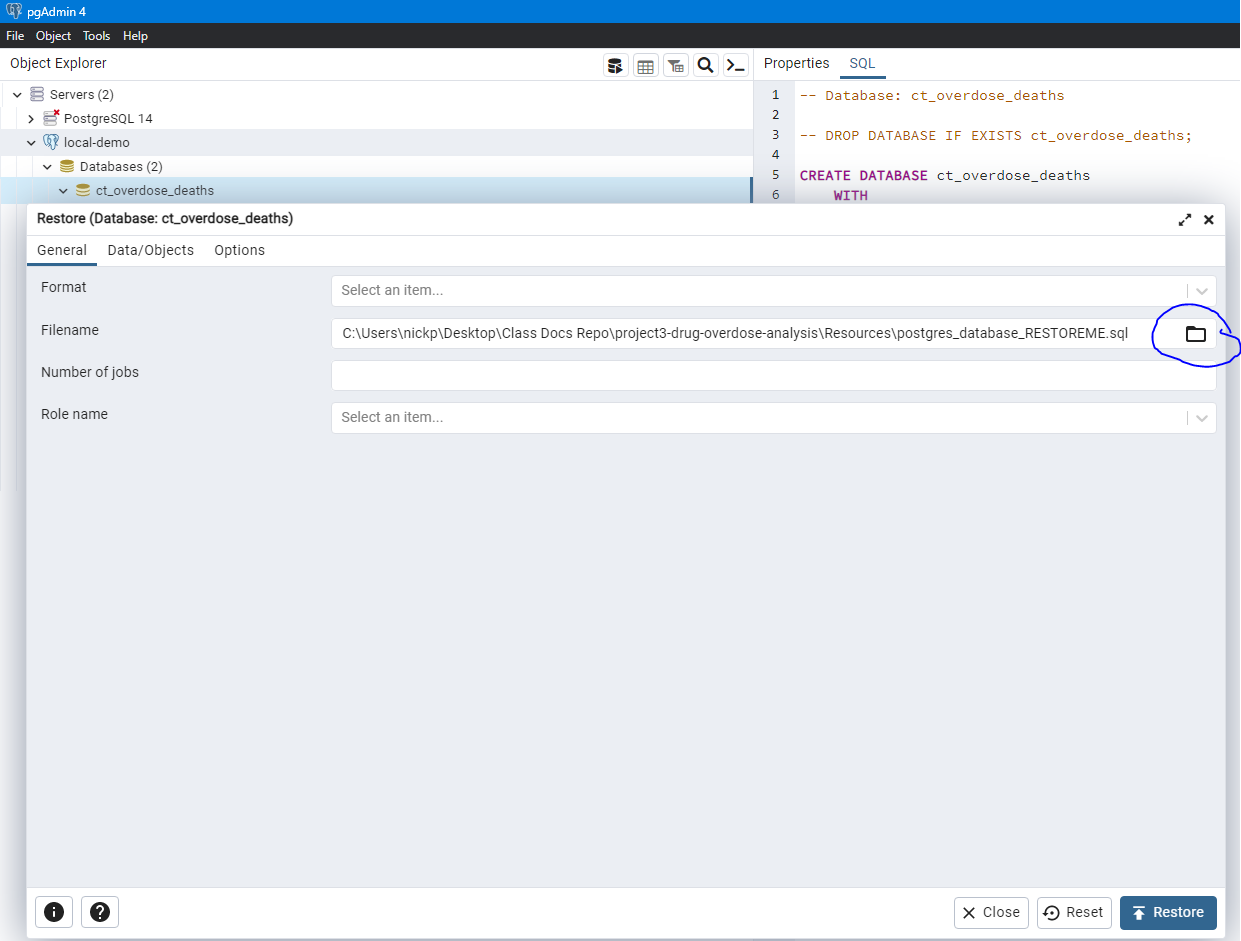Select the ct_overdose_deaths tree row

376,190
